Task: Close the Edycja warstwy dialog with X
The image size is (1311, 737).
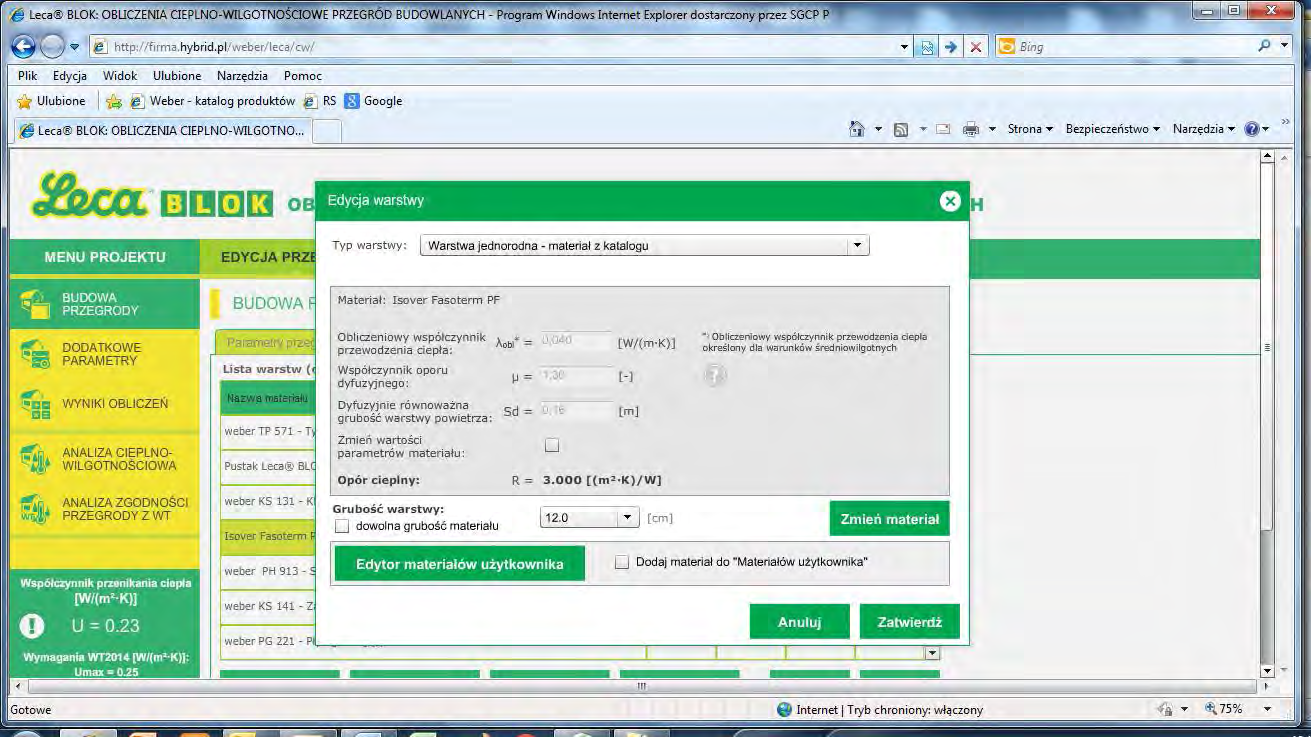Action: pos(950,201)
